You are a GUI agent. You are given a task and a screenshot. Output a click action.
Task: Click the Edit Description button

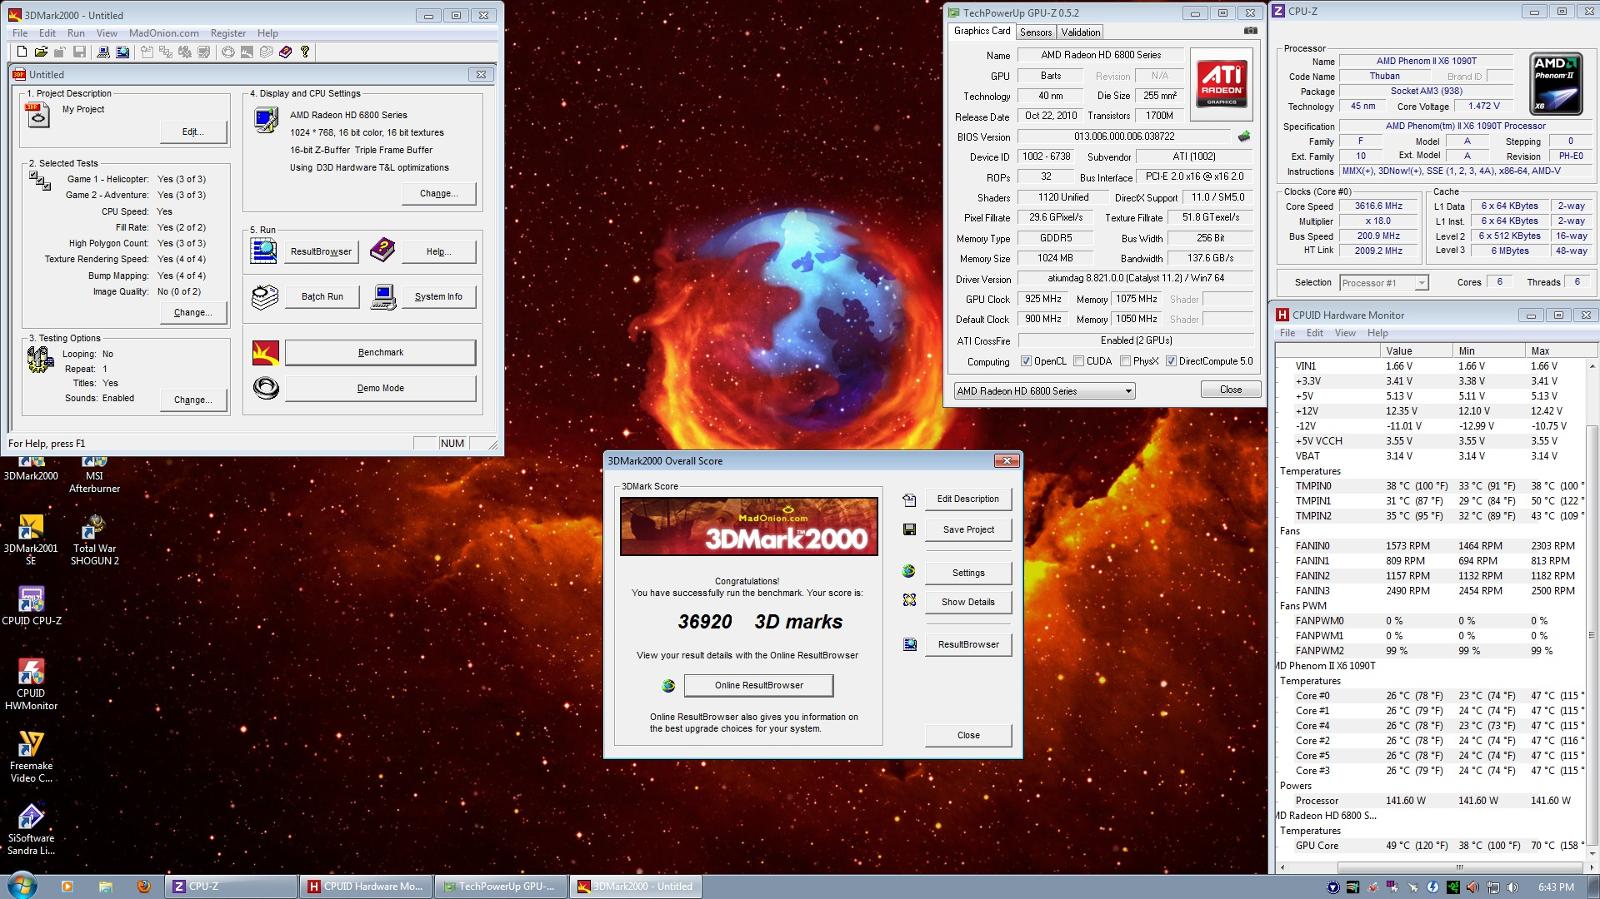pos(968,499)
